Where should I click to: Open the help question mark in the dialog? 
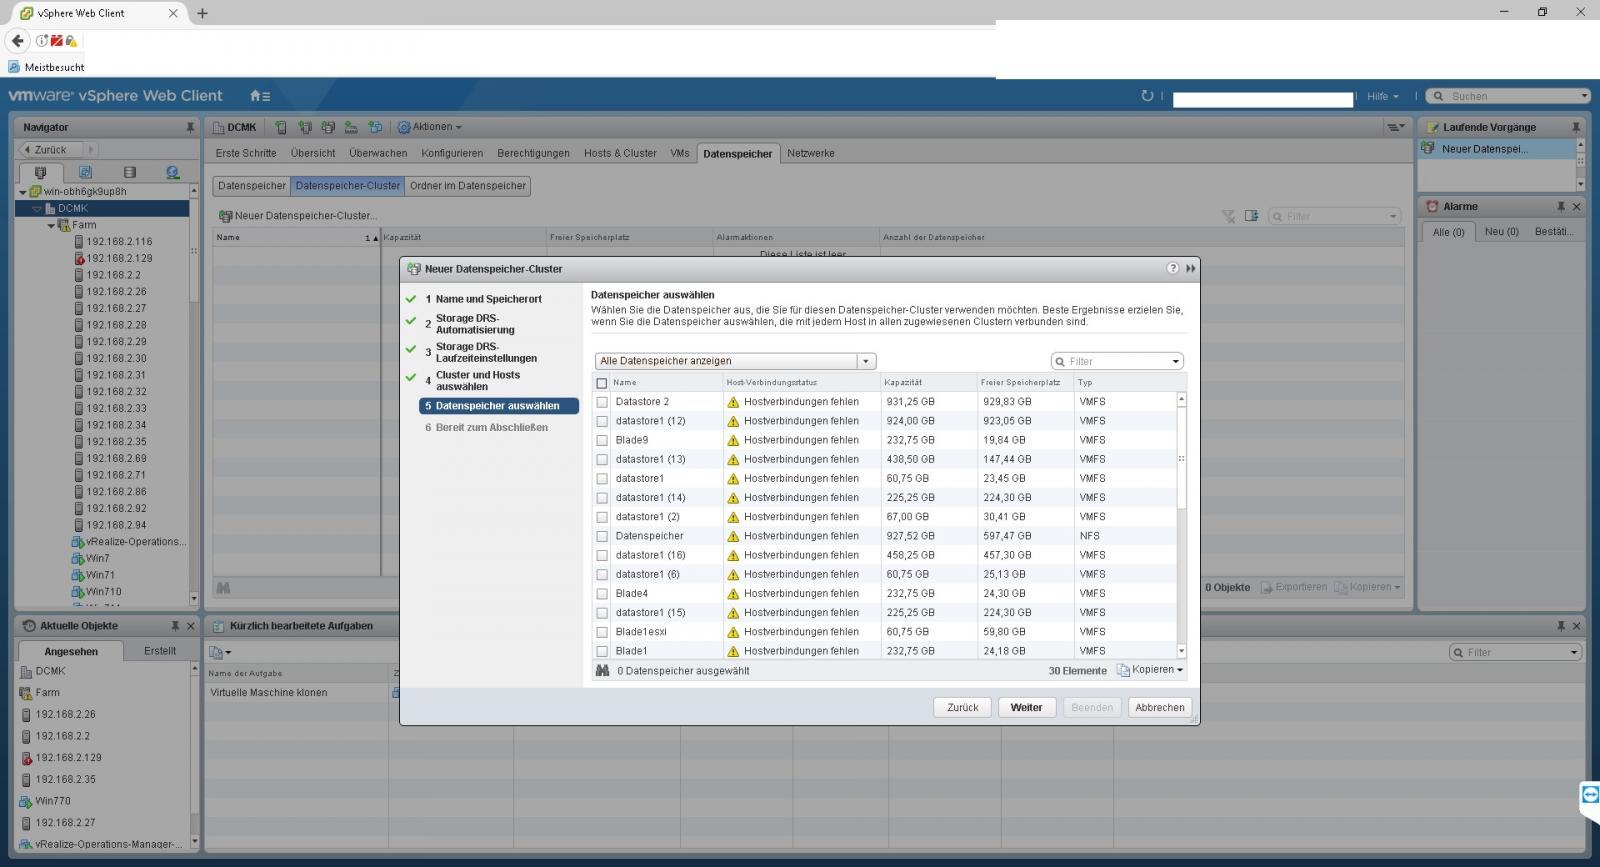tap(1173, 268)
